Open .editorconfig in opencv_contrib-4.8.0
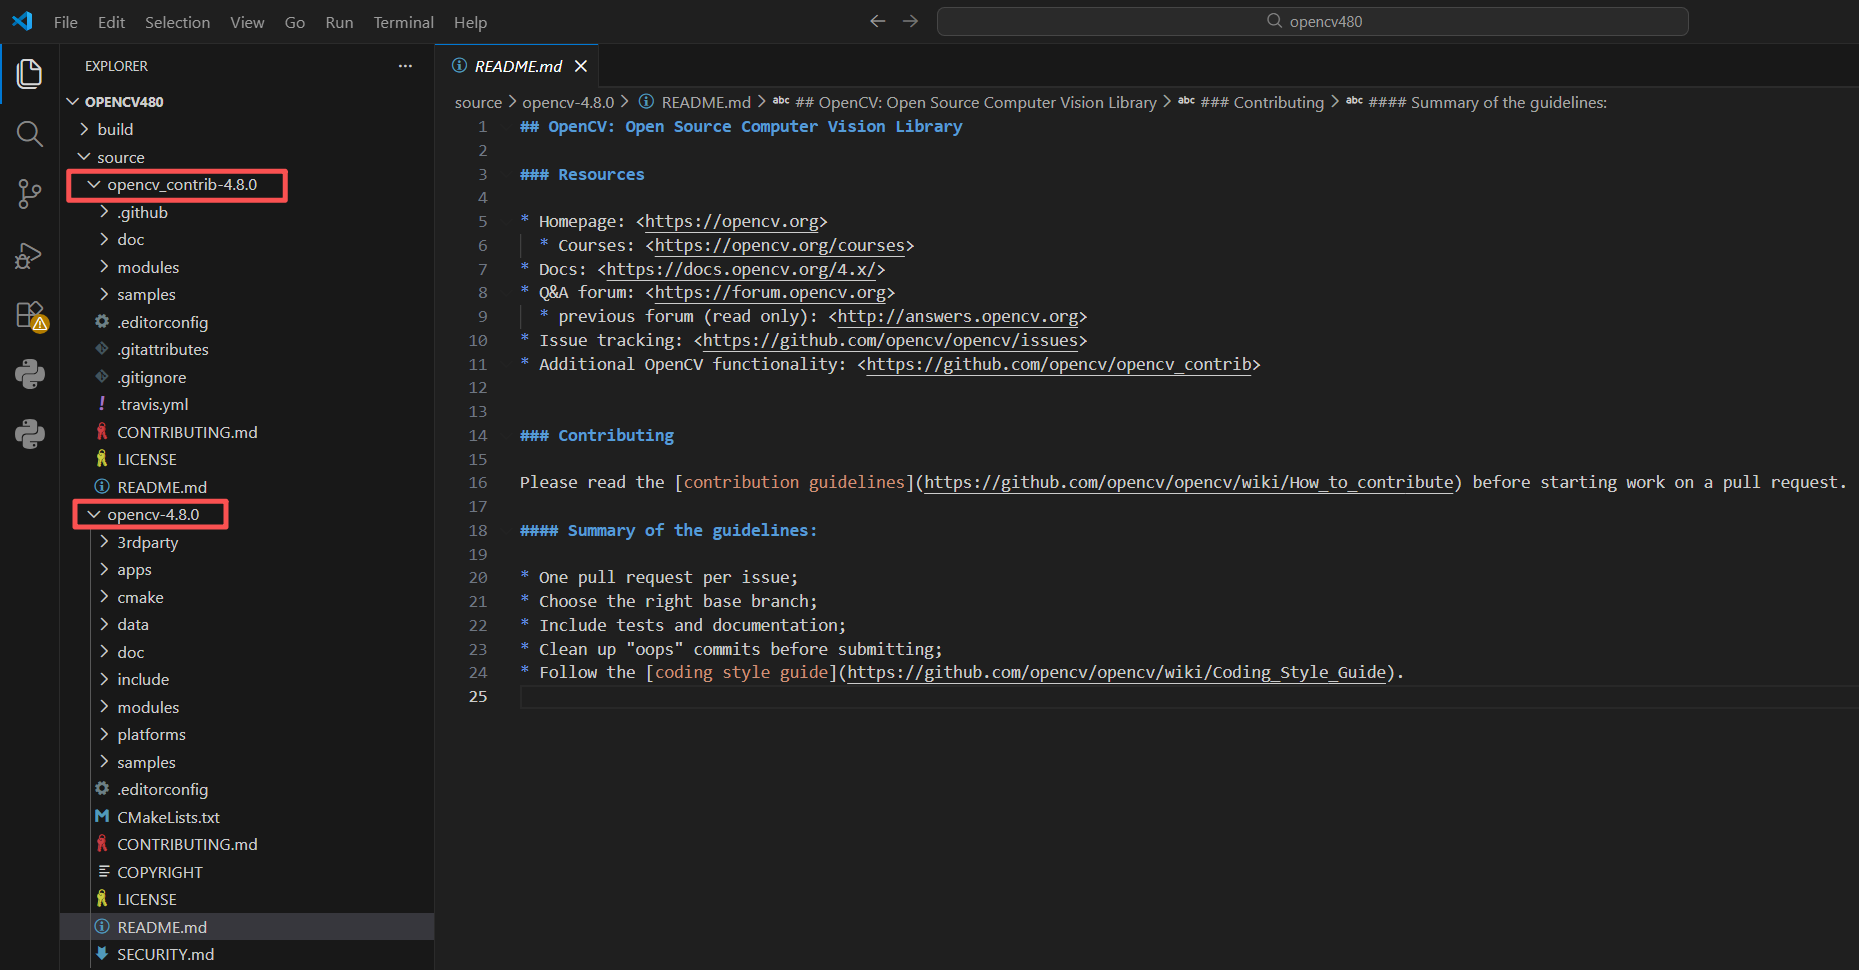The image size is (1859, 970). [247, 322]
